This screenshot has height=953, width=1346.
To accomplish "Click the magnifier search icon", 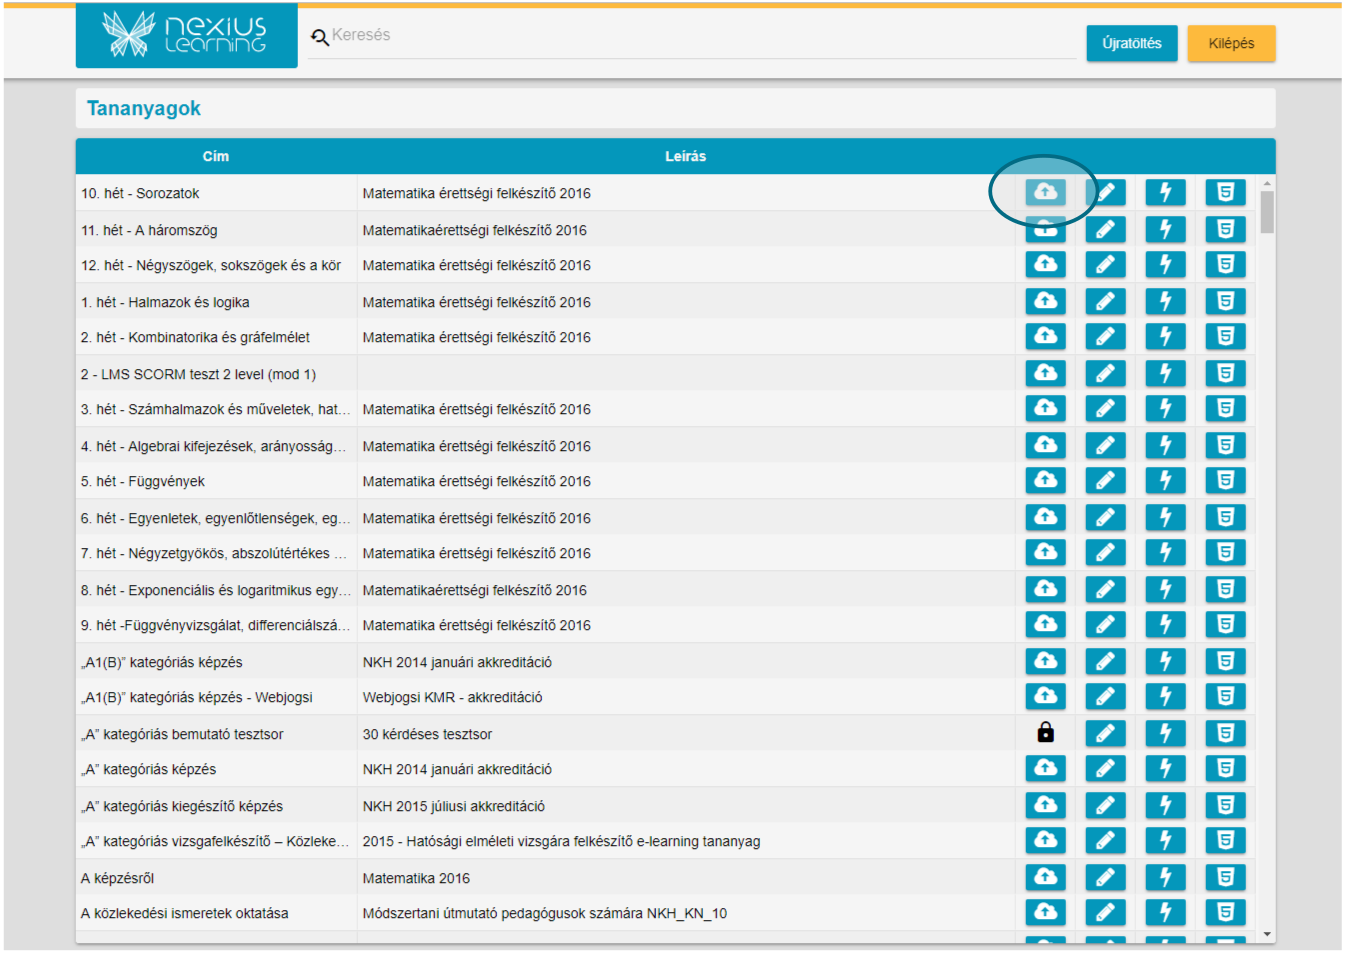I will click(319, 37).
